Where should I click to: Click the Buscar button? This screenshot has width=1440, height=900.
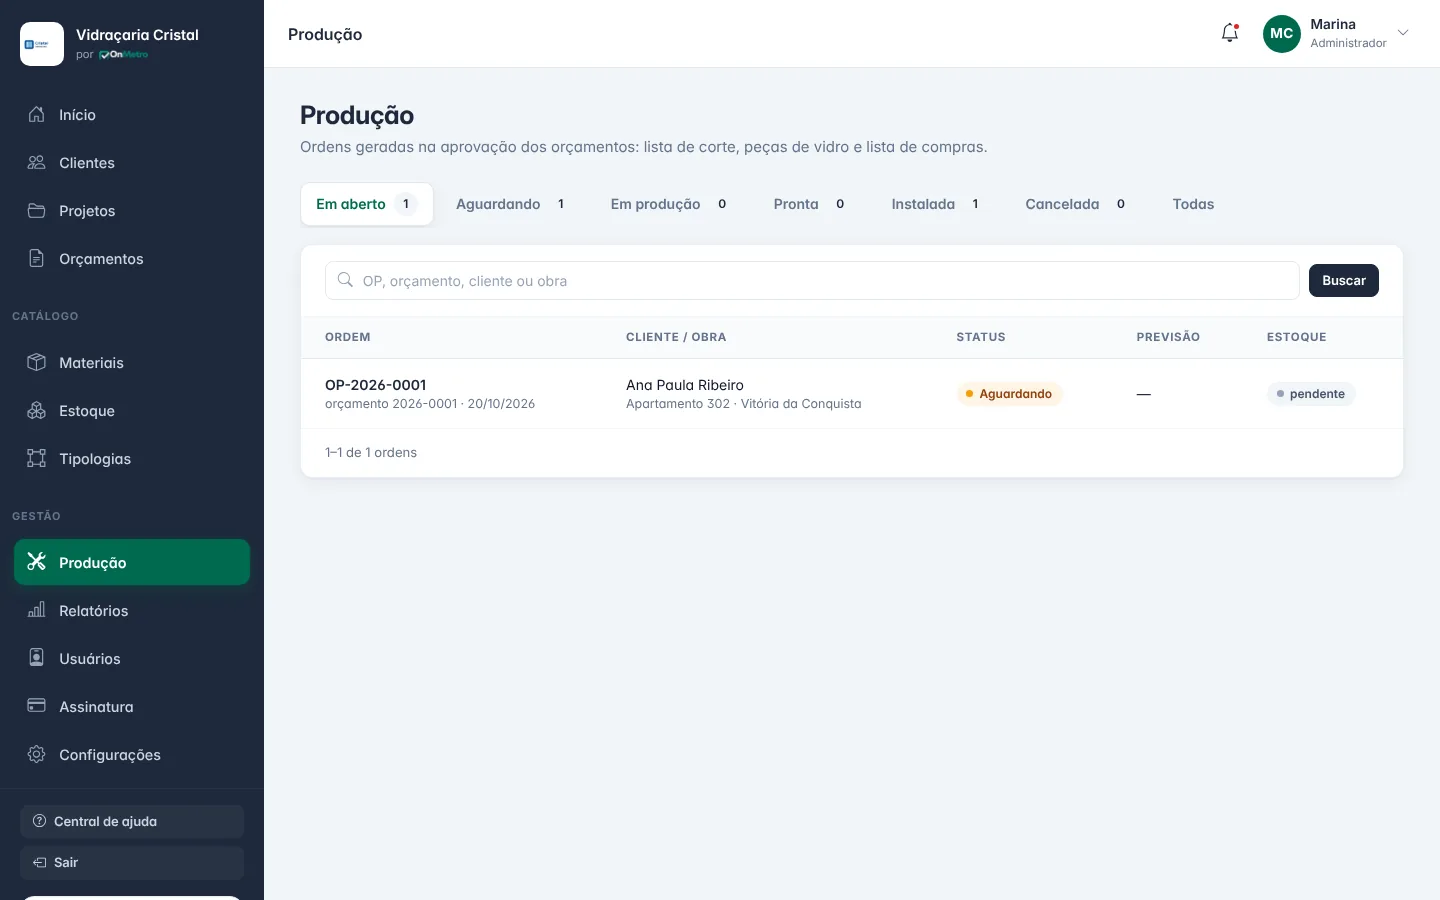pyautogui.click(x=1344, y=281)
